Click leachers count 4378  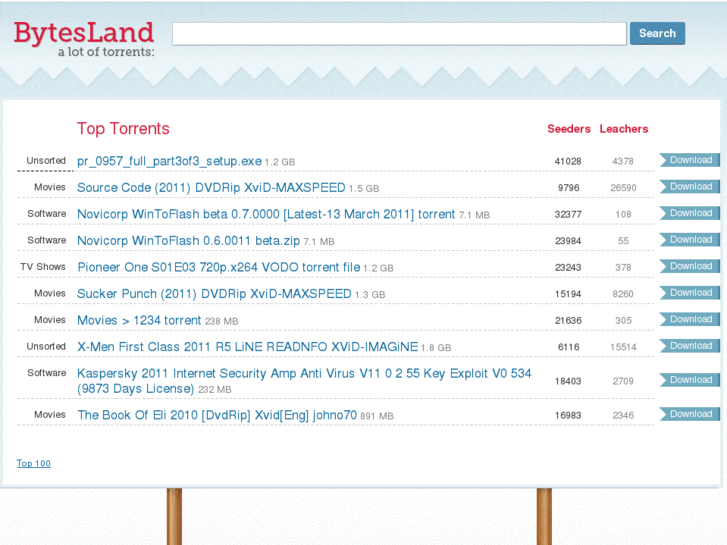[x=623, y=161]
